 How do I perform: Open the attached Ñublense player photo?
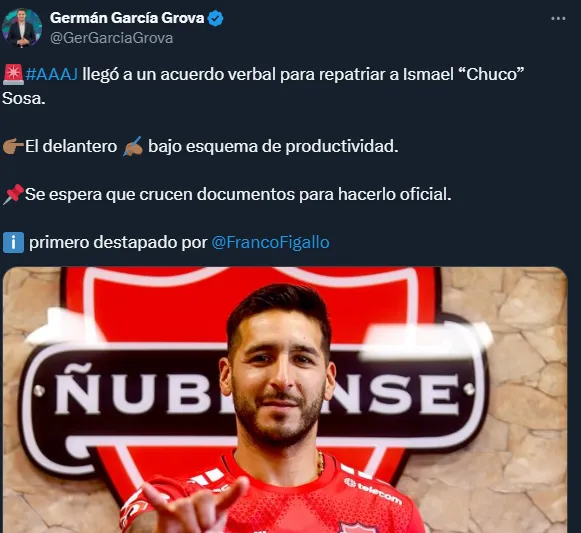point(285,400)
